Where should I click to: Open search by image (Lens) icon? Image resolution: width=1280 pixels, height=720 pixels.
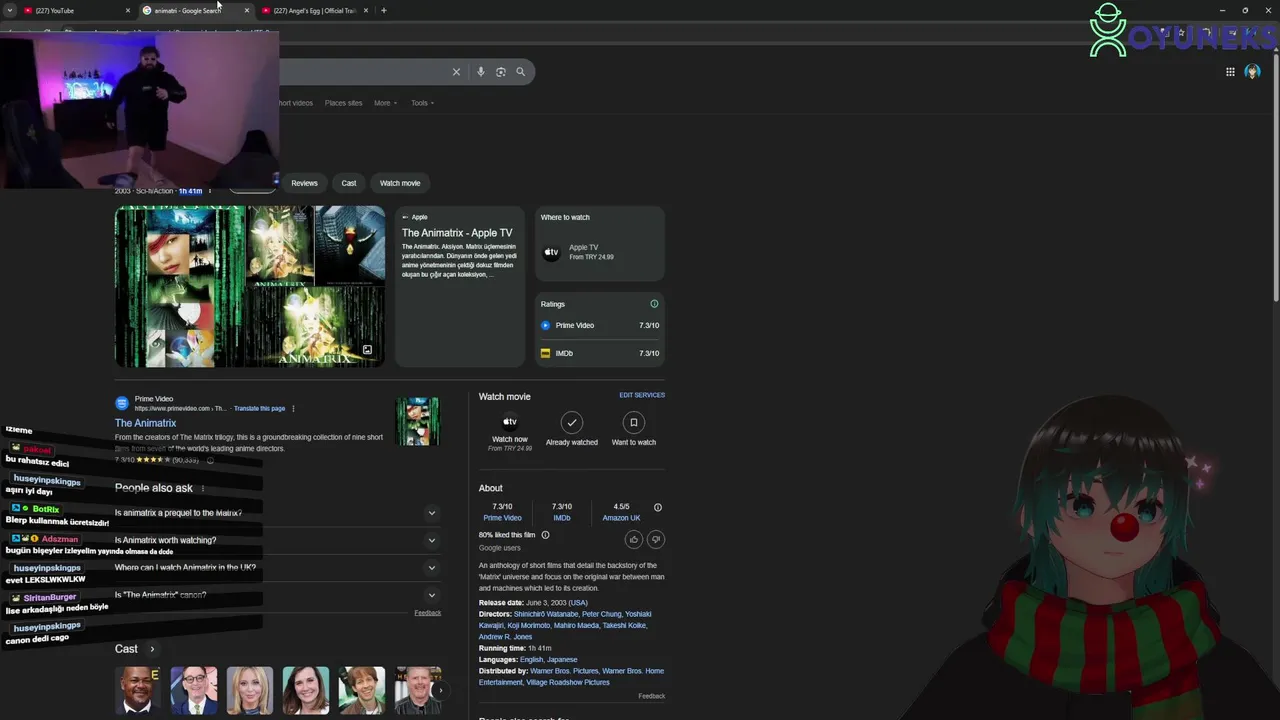pos(501,72)
